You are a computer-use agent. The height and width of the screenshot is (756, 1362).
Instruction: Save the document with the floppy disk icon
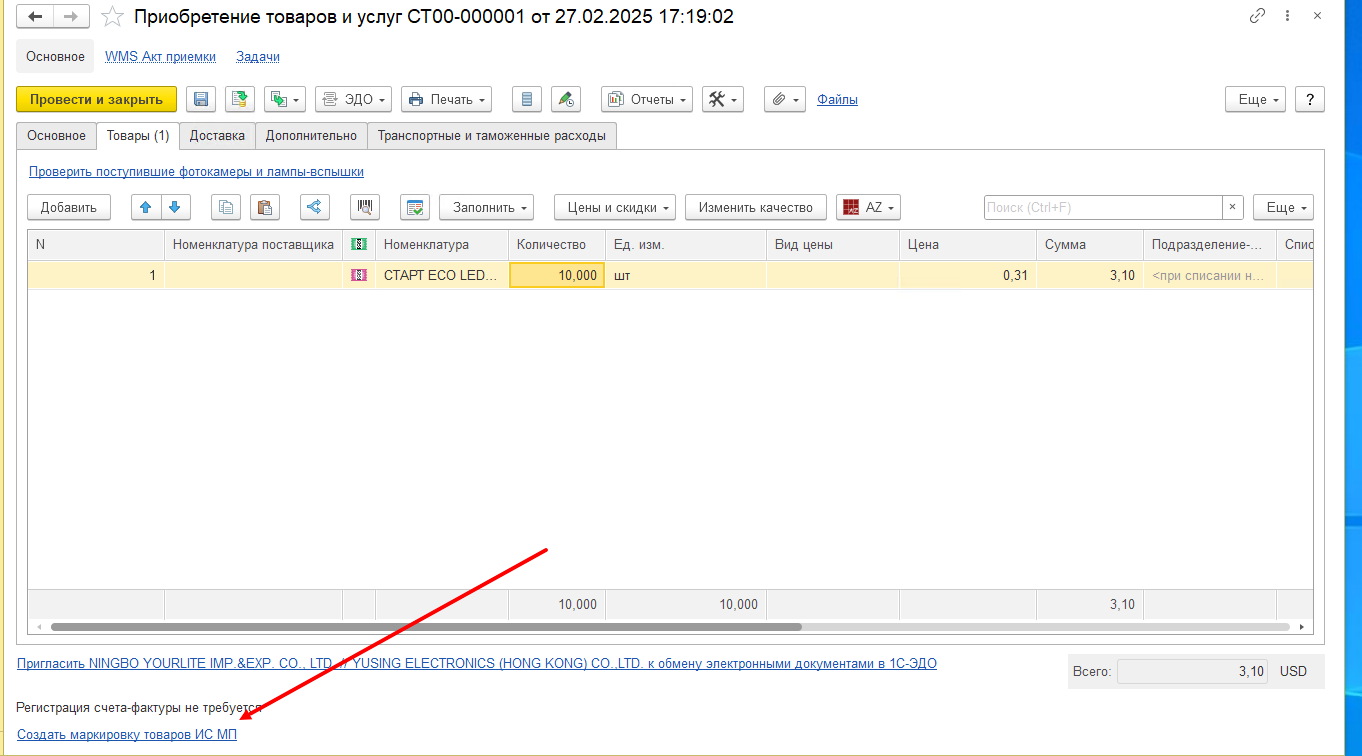tap(201, 99)
